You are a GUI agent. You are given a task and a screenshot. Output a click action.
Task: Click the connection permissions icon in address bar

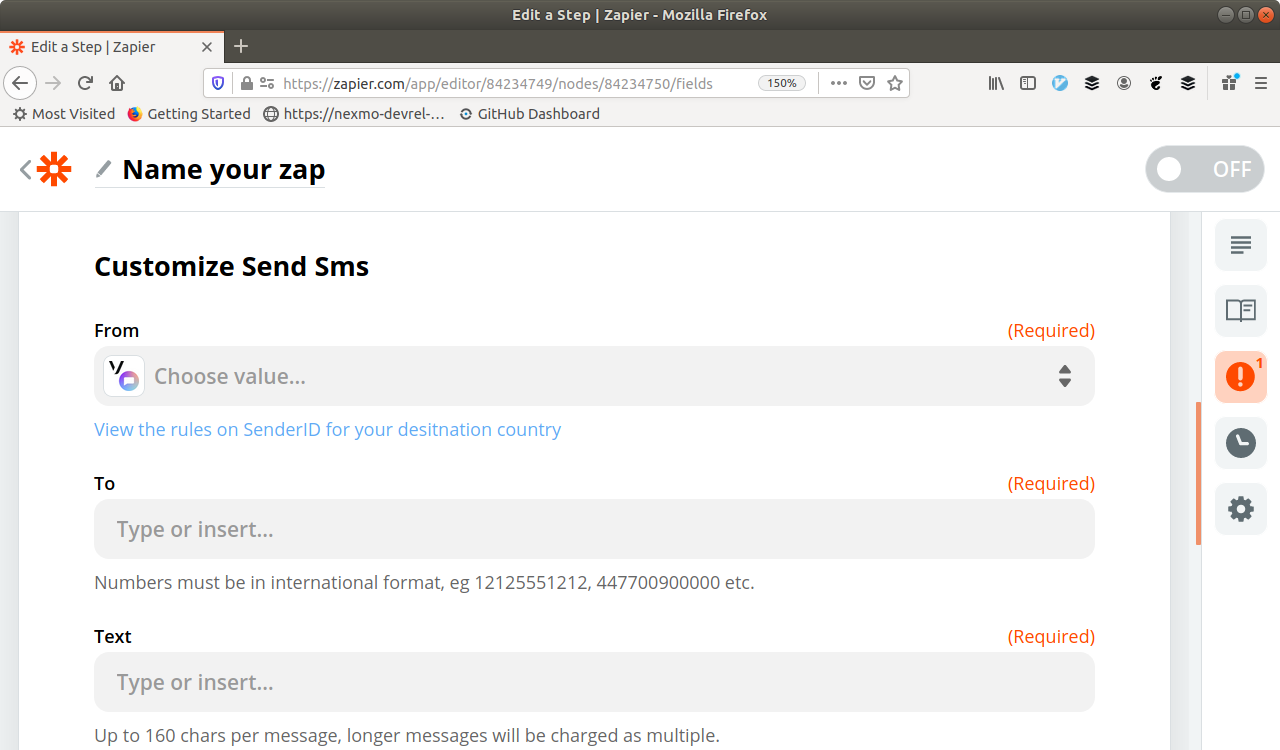coord(266,83)
